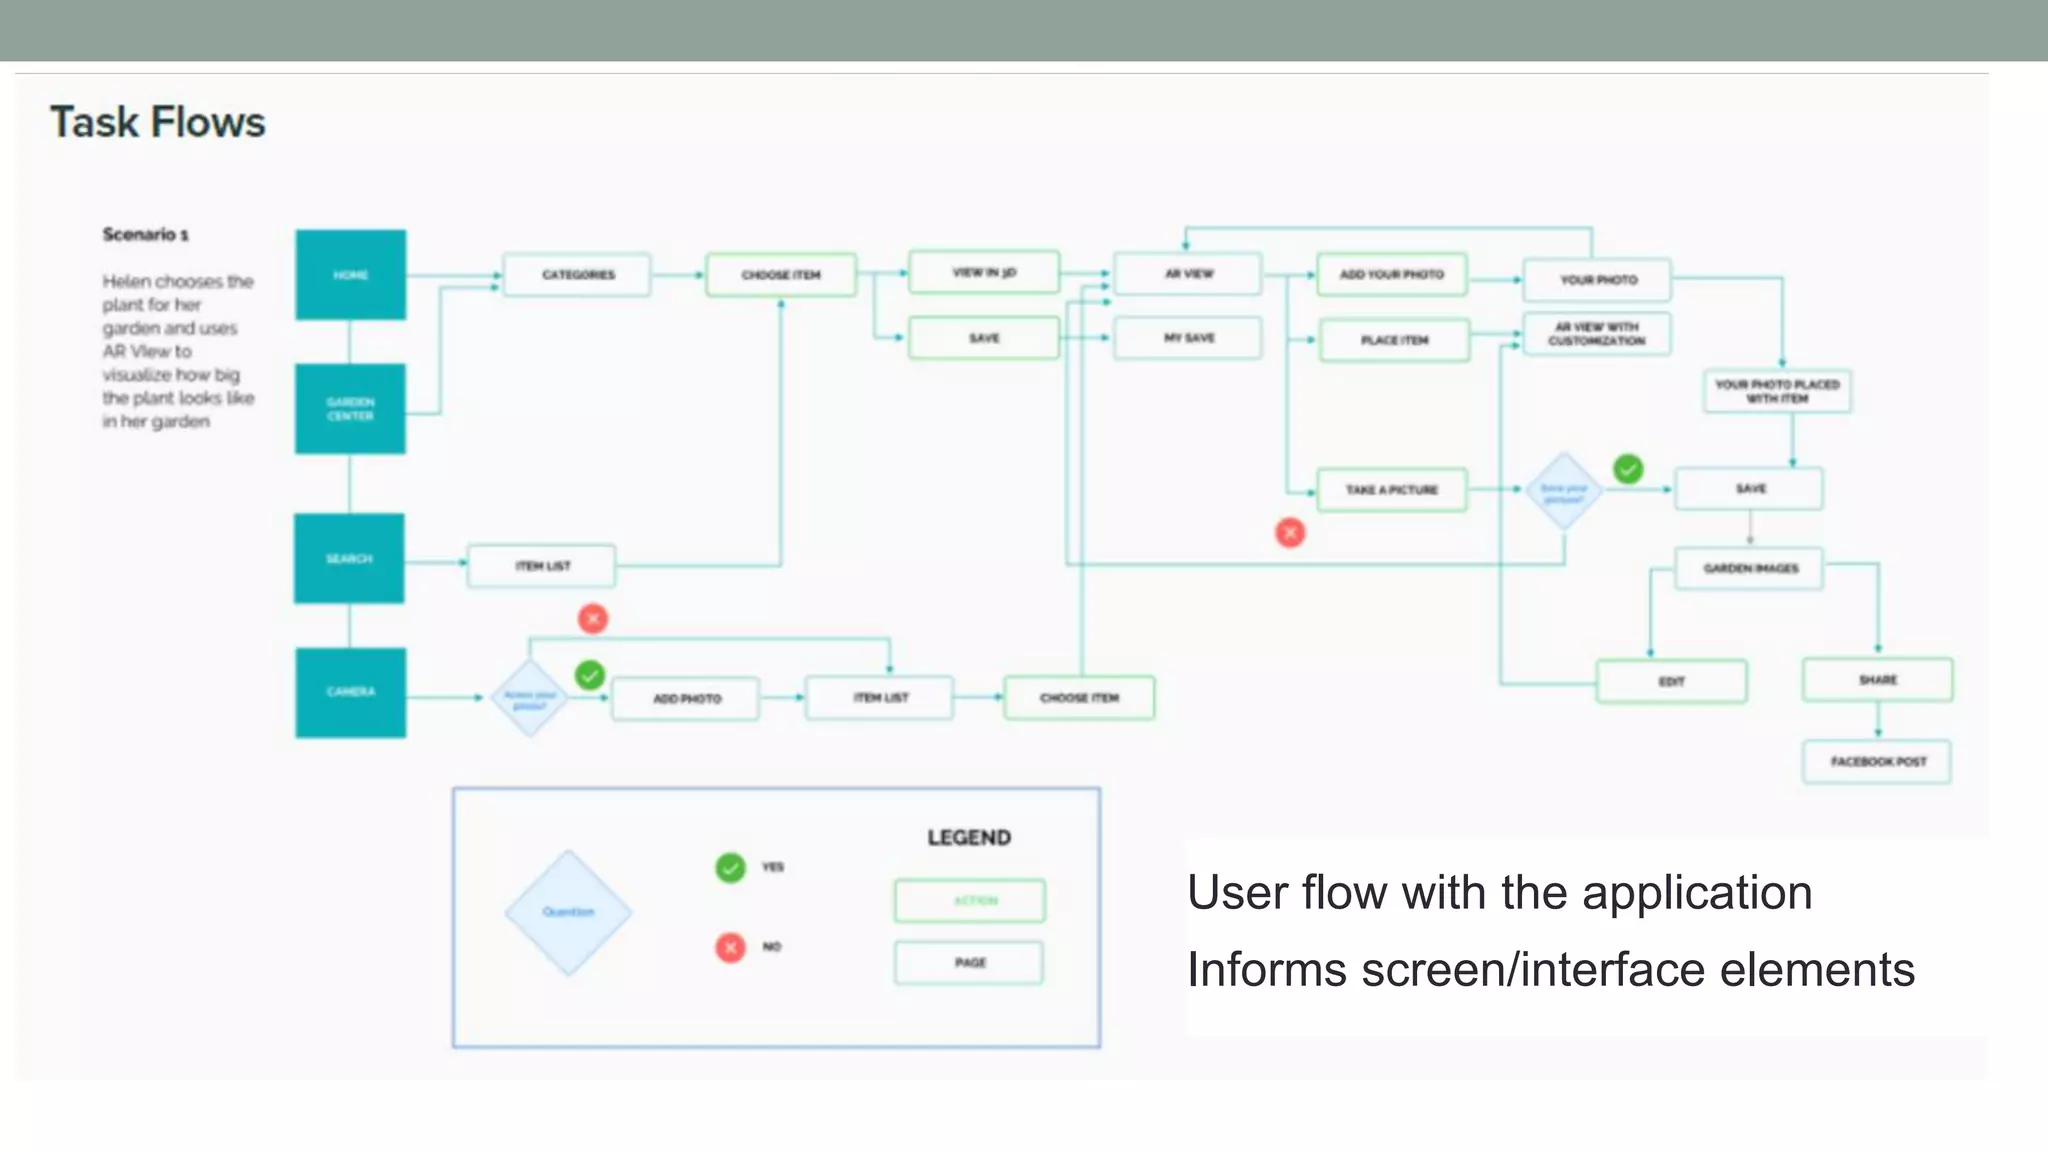Select the teal SEARCH block

point(349,558)
